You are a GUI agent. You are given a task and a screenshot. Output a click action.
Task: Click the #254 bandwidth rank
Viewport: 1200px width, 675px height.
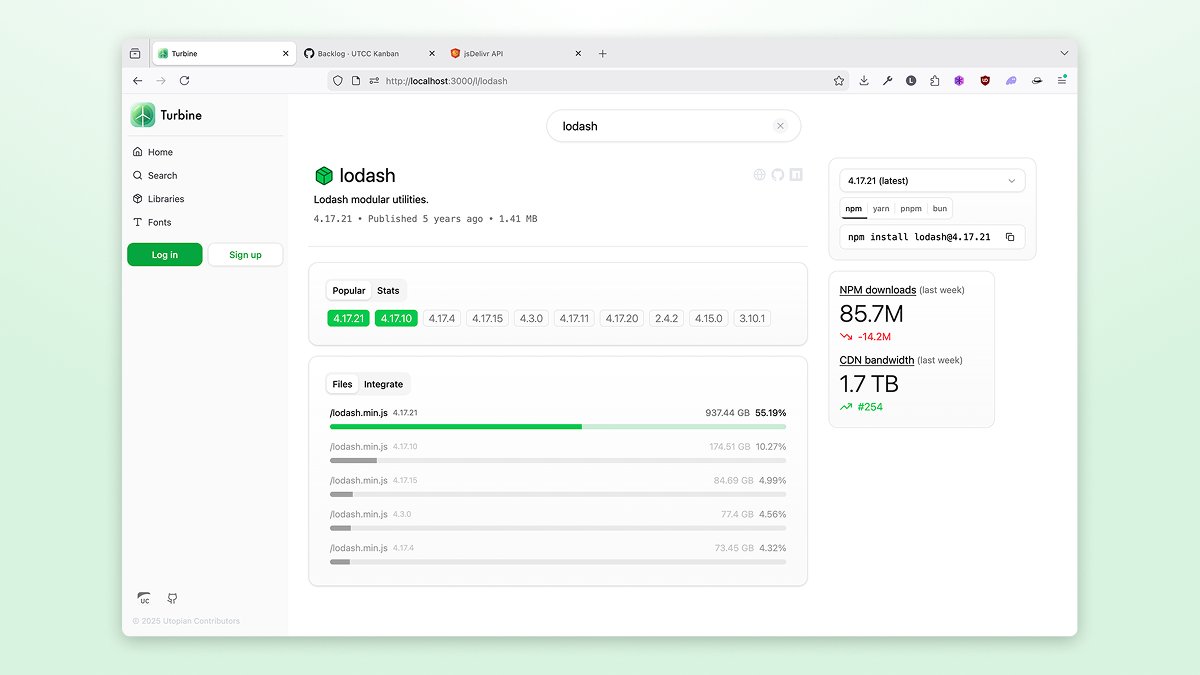click(870, 407)
